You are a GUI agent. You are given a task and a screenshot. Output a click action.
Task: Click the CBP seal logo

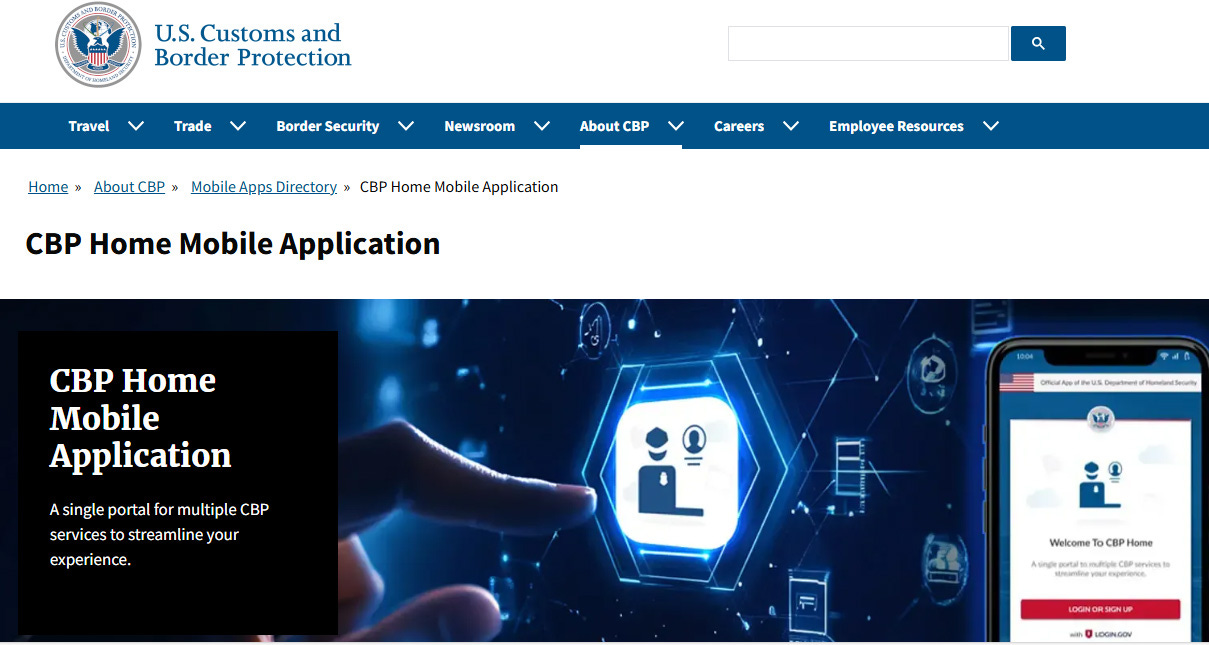[x=98, y=45]
